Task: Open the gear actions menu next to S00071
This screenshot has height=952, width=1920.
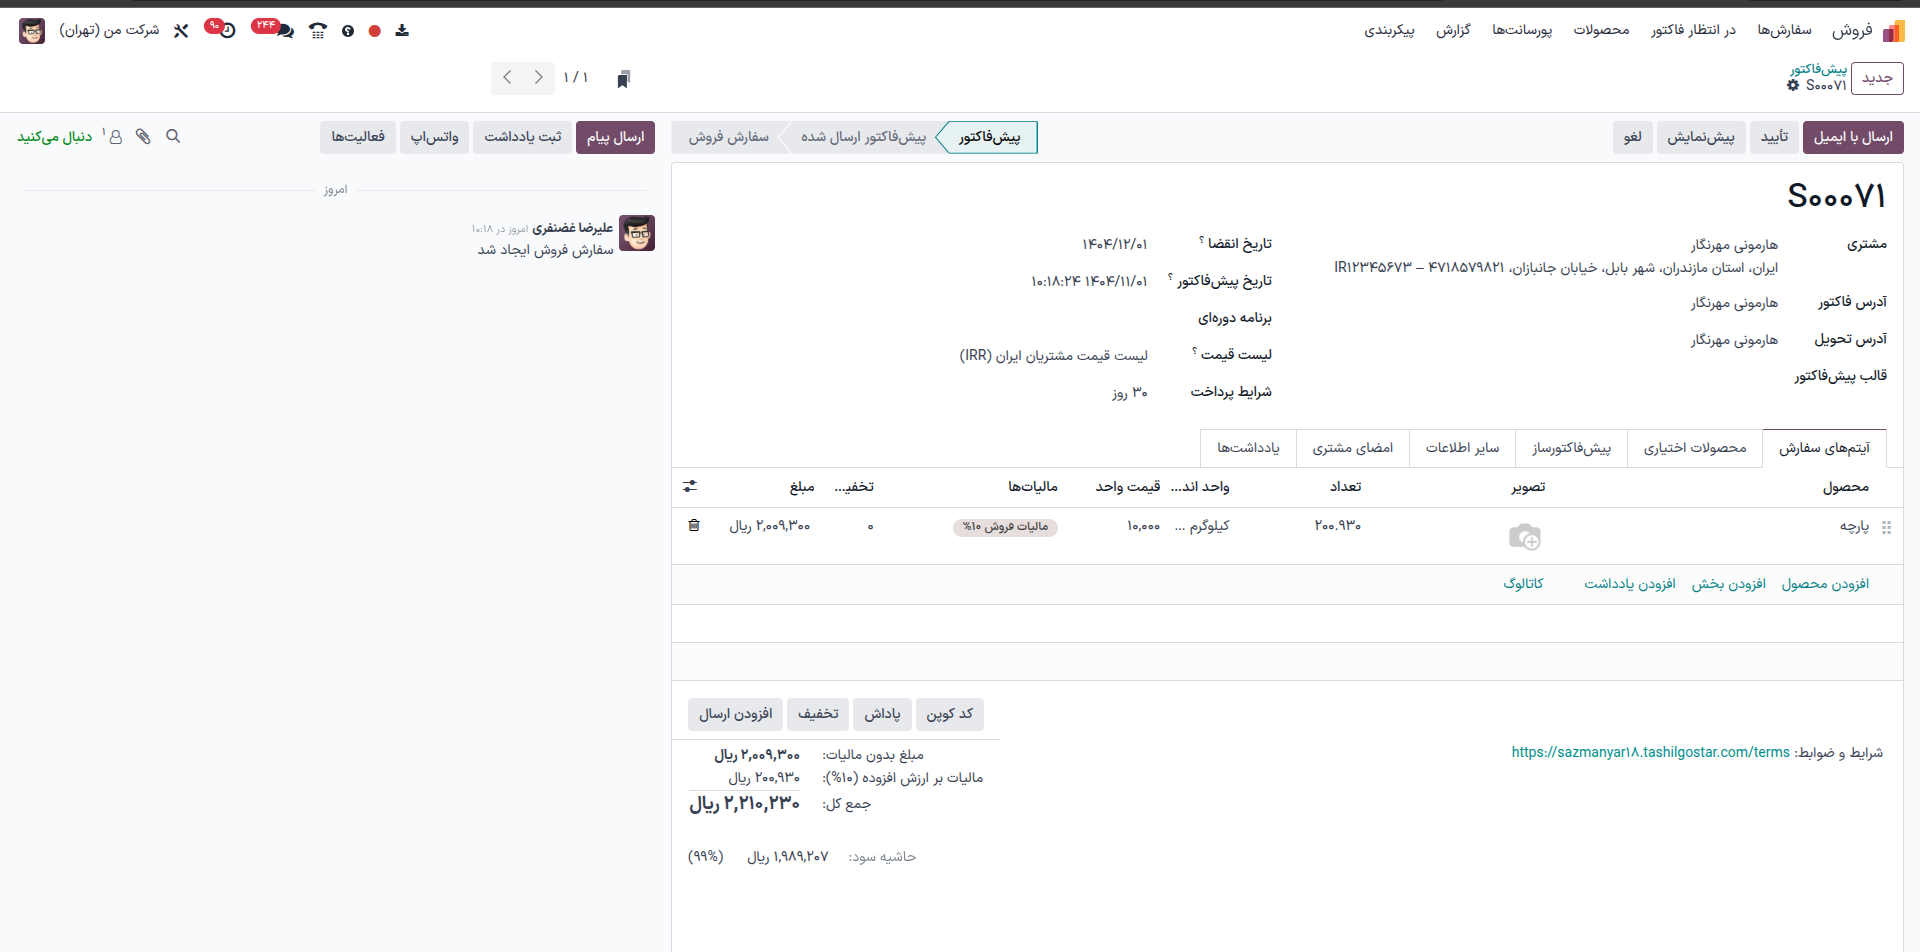Action: pyautogui.click(x=1793, y=86)
